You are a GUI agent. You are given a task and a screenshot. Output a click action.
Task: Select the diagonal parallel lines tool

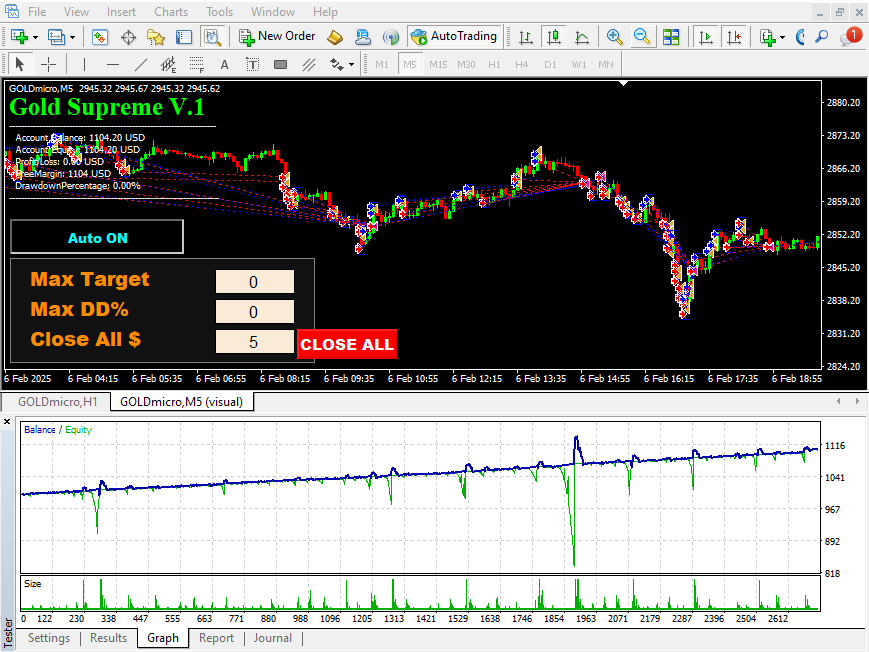309,64
